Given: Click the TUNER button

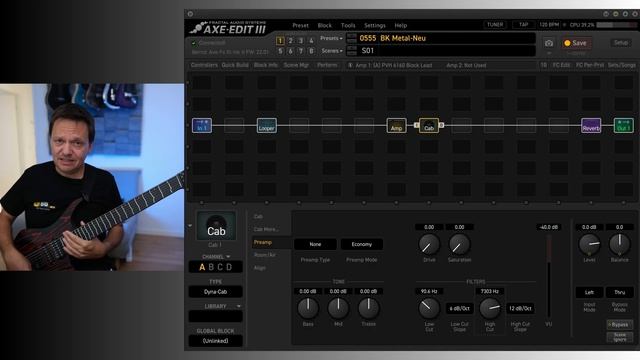Looking at the screenshot, I should 495,24.
